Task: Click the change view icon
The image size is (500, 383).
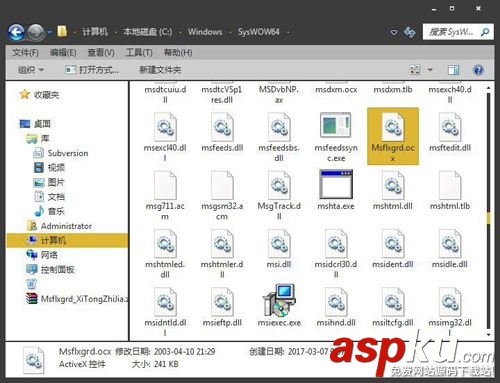Action: click(415, 70)
